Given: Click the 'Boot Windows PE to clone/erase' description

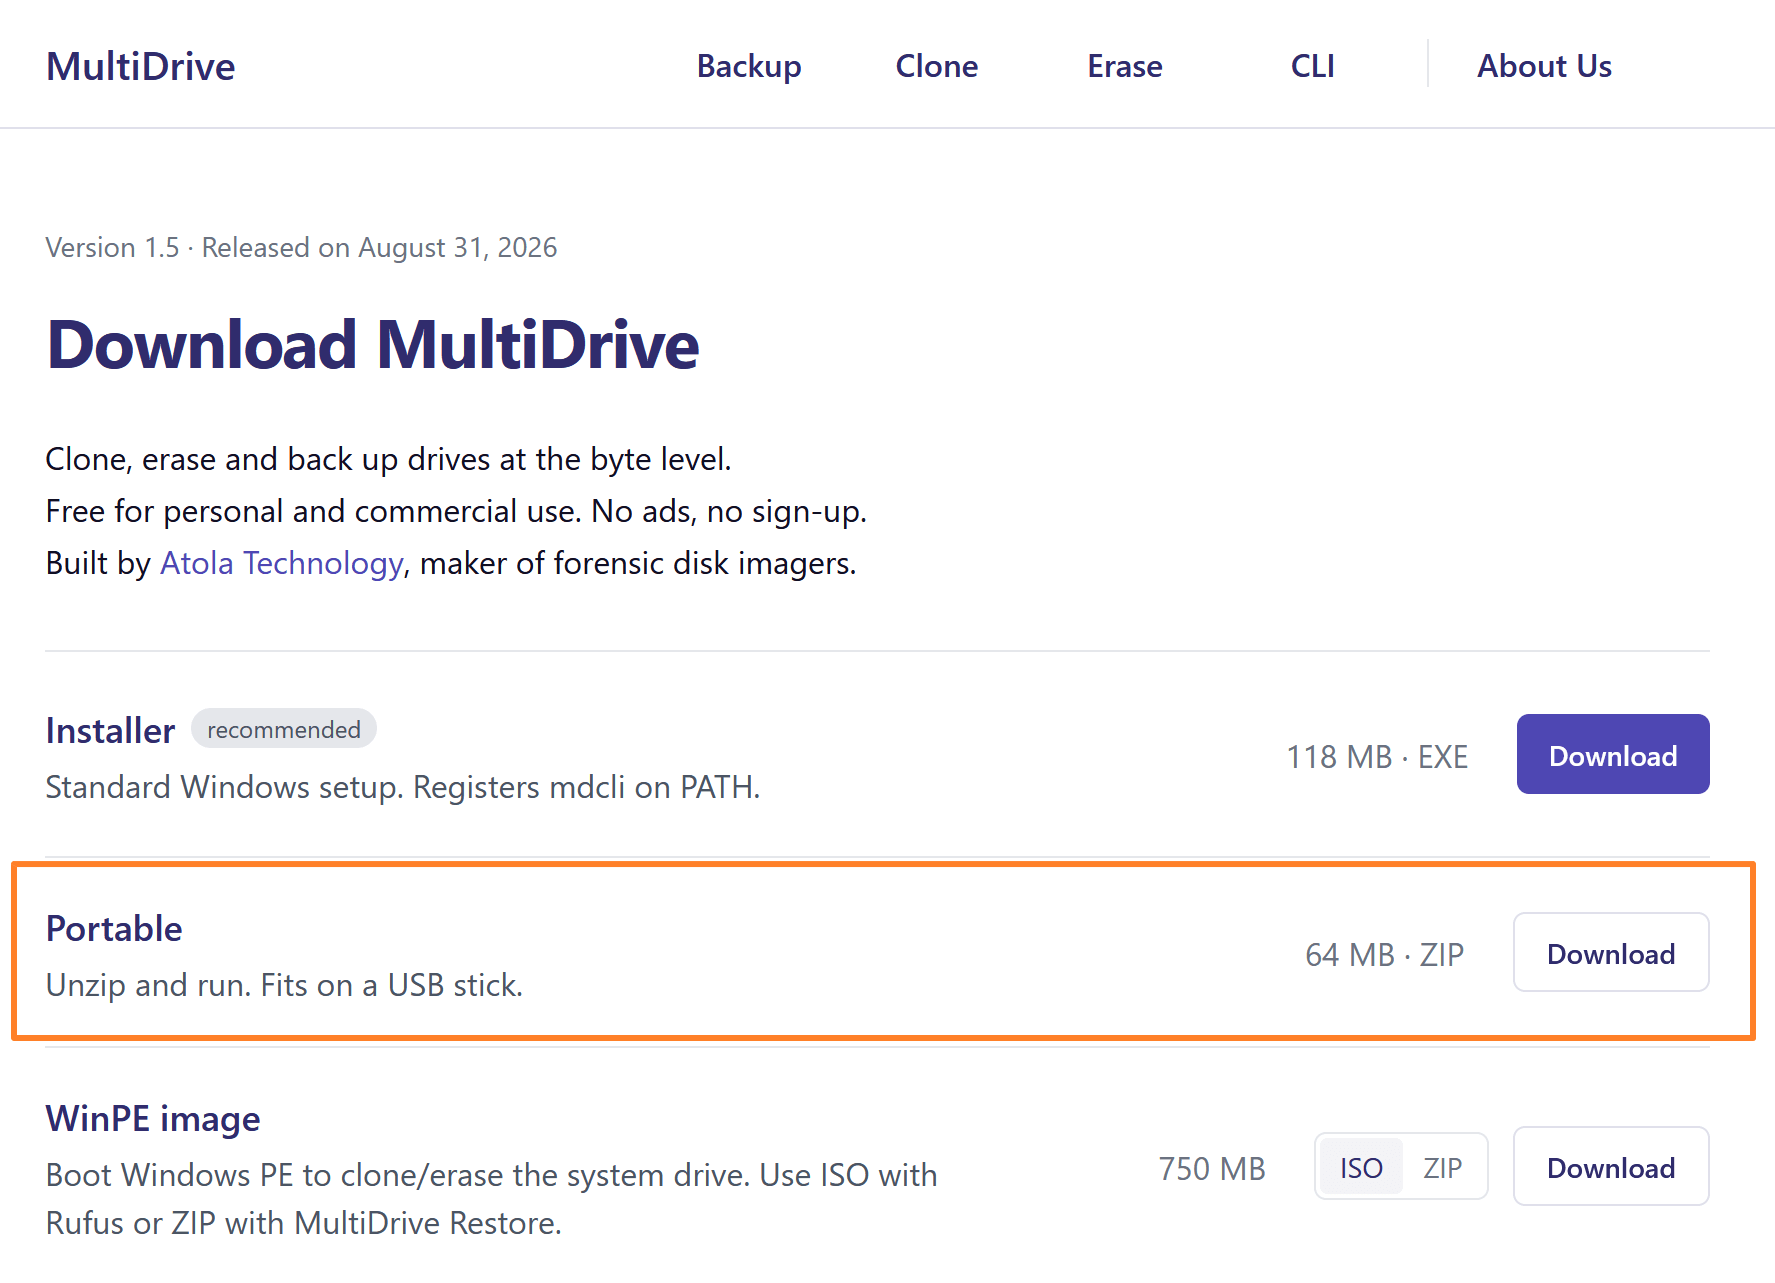Looking at the screenshot, I should pyautogui.click(x=492, y=1199).
